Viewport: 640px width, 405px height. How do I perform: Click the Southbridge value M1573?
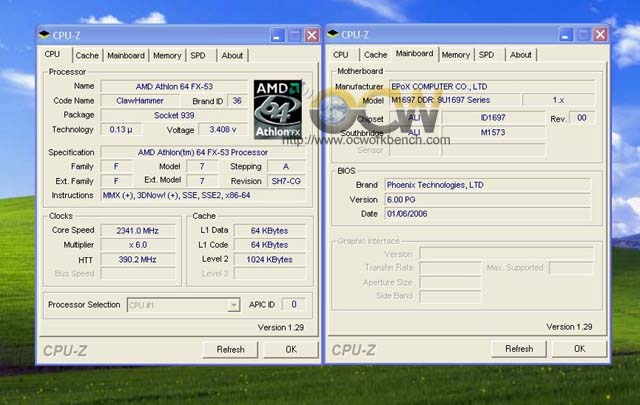pos(493,132)
